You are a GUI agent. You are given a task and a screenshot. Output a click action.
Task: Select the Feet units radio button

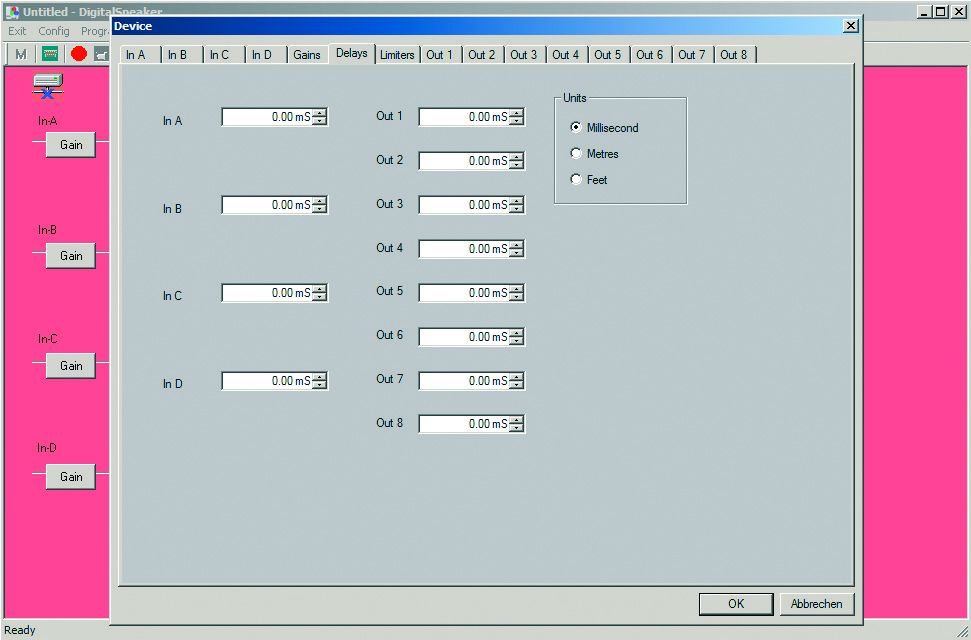click(576, 179)
